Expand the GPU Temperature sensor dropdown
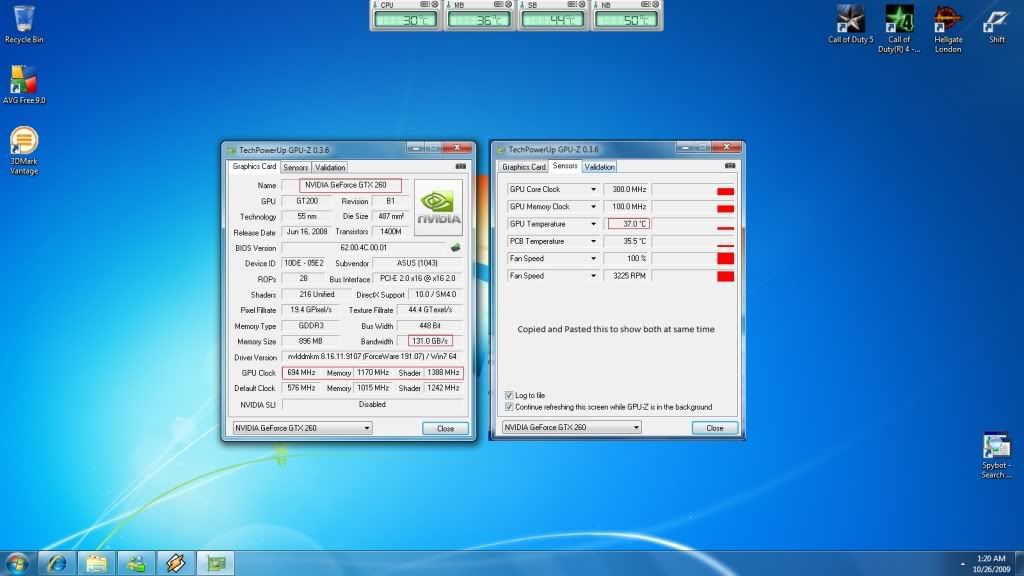 pyautogui.click(x=593, y=224)
